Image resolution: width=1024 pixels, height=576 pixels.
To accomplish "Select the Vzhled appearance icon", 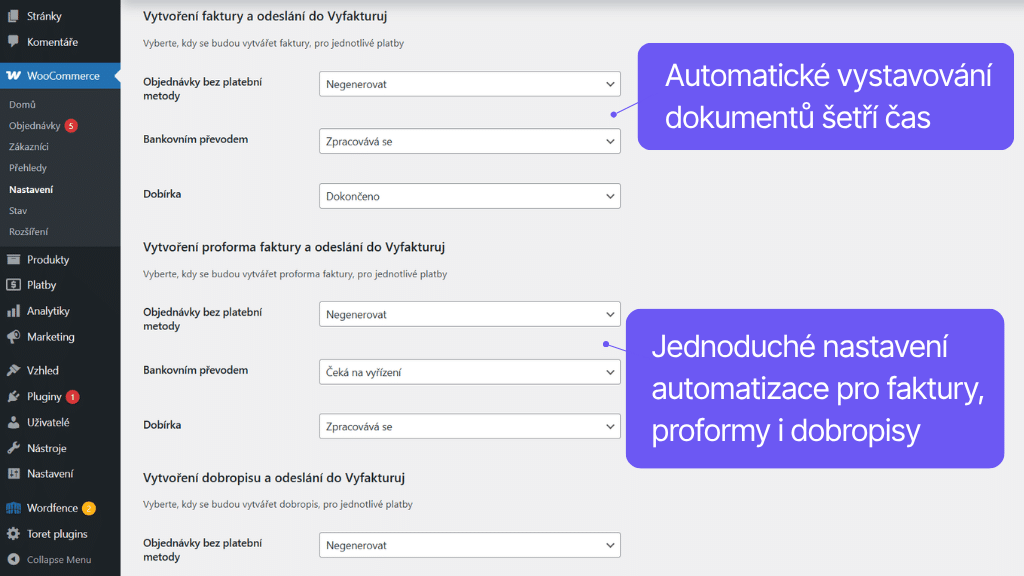I will point(12,370).
